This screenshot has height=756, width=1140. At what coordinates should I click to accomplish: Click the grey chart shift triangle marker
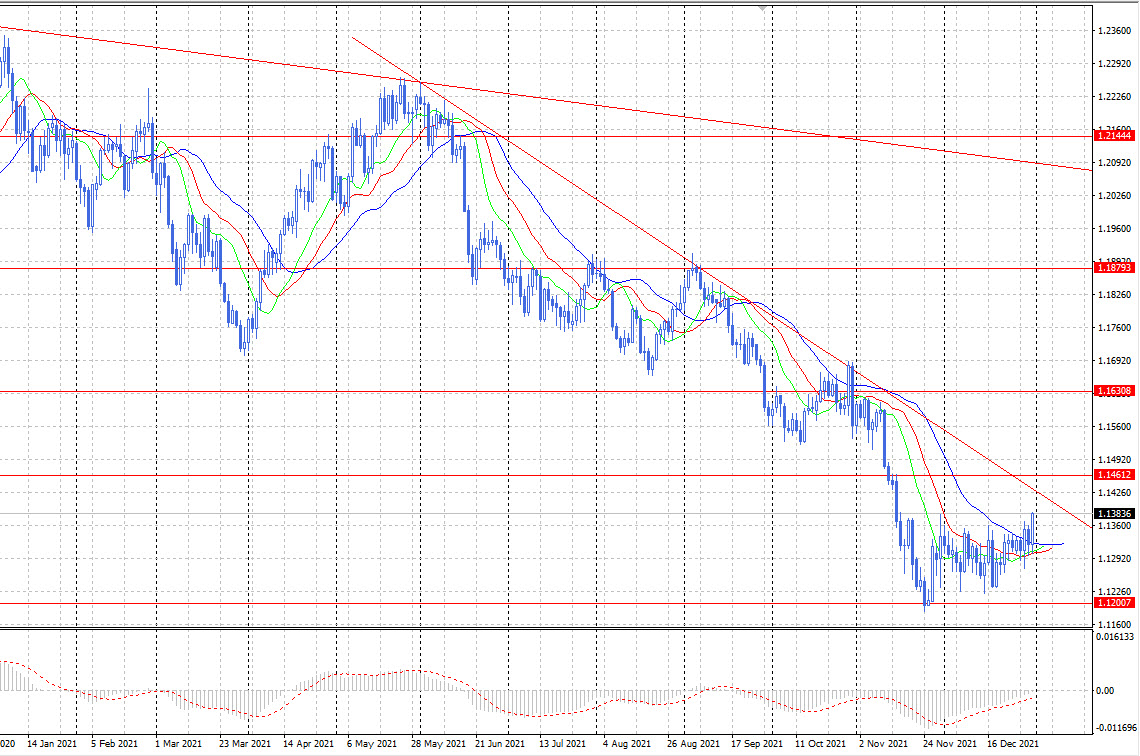click(x=763, y=9)
